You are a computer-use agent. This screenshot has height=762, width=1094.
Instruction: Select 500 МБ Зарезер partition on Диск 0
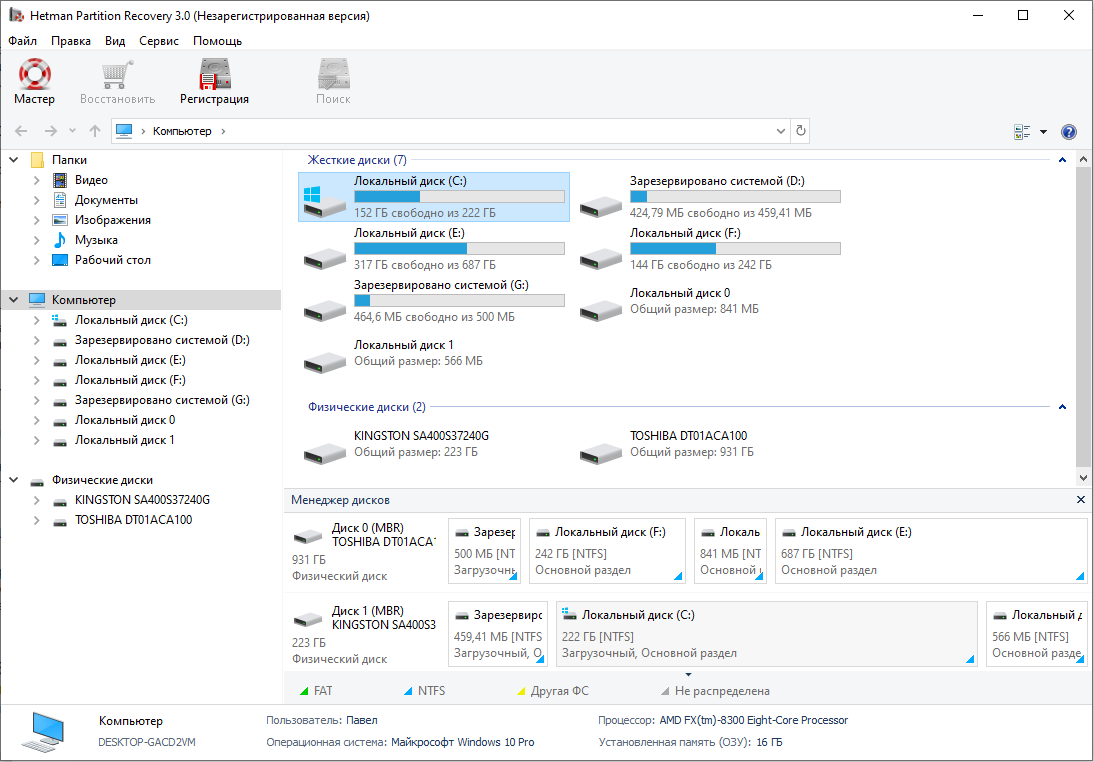coord(484,551)
